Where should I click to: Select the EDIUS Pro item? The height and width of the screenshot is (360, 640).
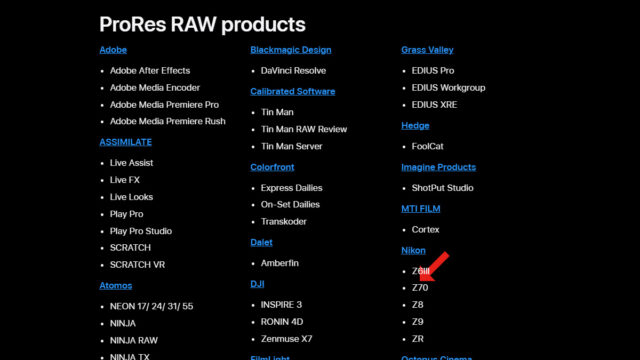(x=433, y=71)
